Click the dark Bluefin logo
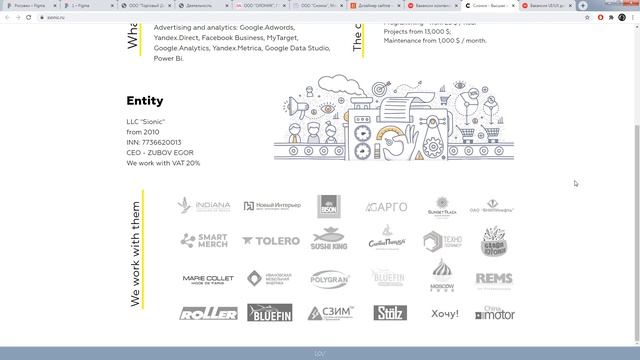The height and width of the screenshot is (360, 640). tap(270, 313)
